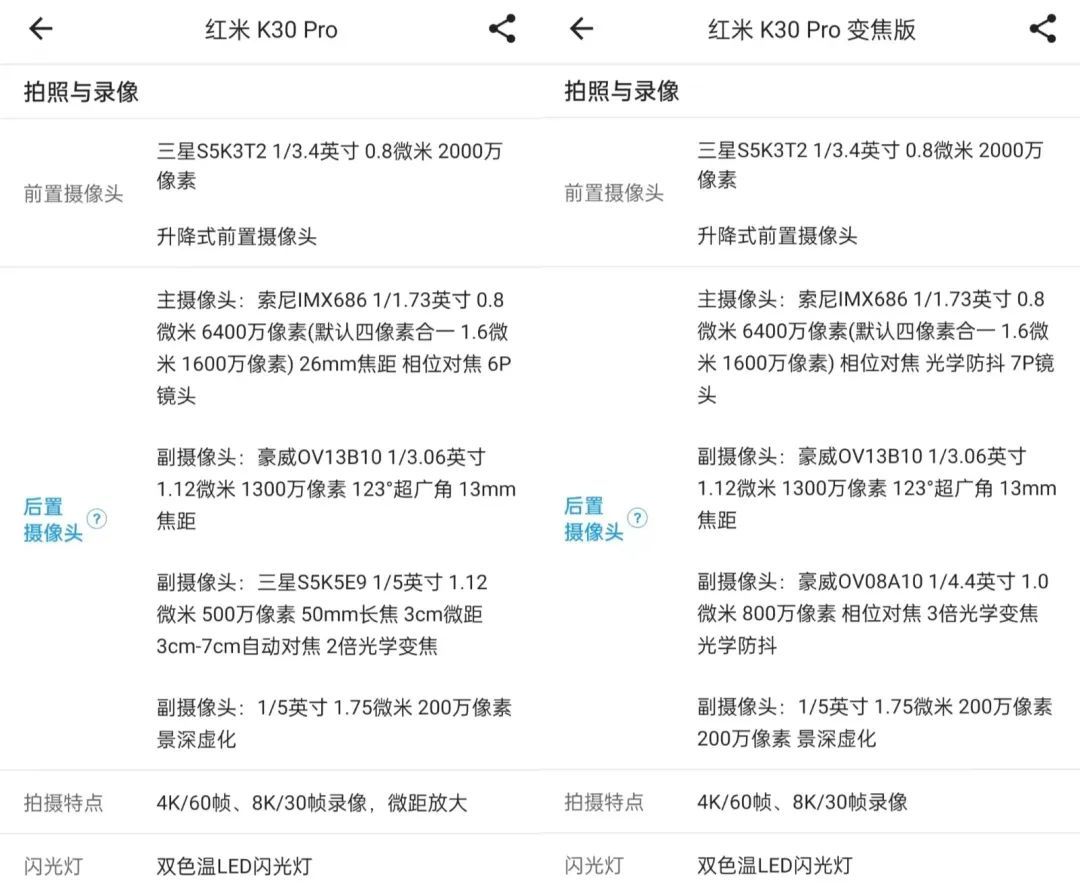Select main camera spec mentioning 26mm焦距 6P镜头
1080x894 pixels.
pyautogui.click(x=334, y=348)
